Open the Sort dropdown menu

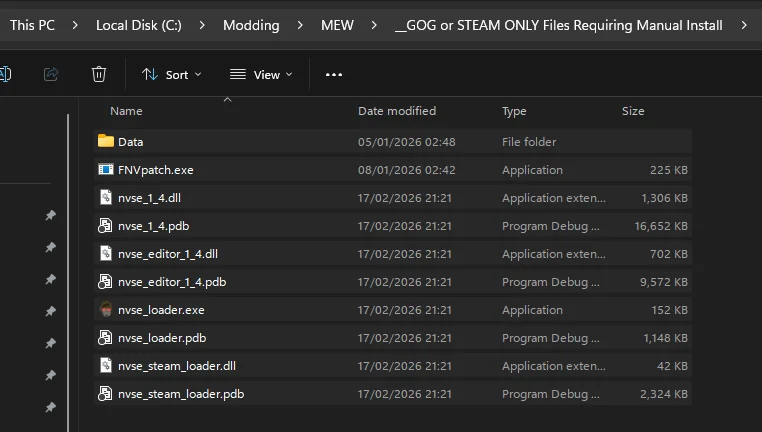(171, 74)
